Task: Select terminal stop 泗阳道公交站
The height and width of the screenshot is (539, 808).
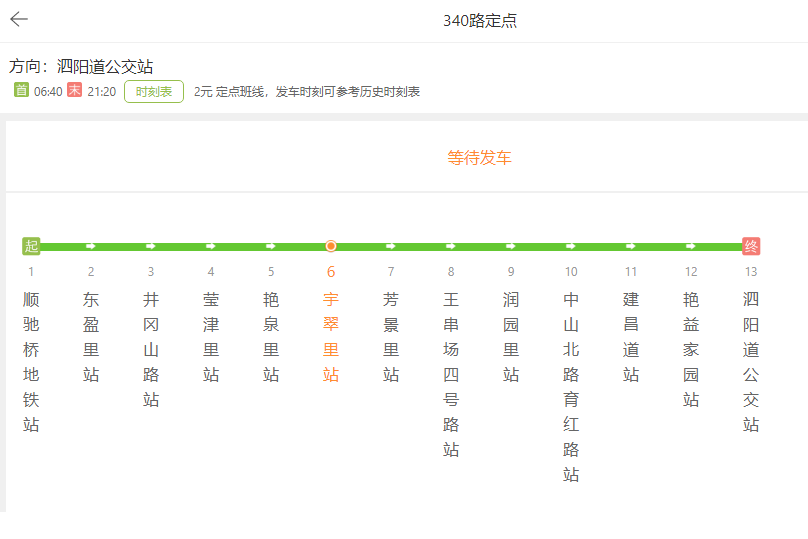Action: point(751,362)
